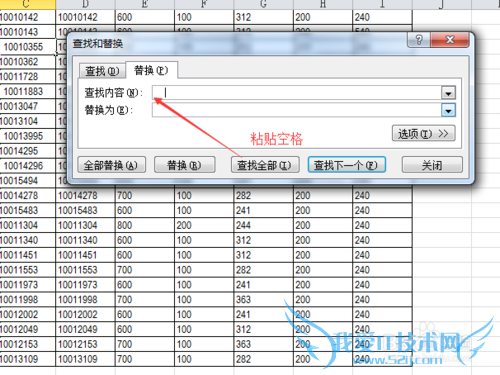Select cell 10013047 in column C
This screenshot has height=375, width=500.
point(28,106)
